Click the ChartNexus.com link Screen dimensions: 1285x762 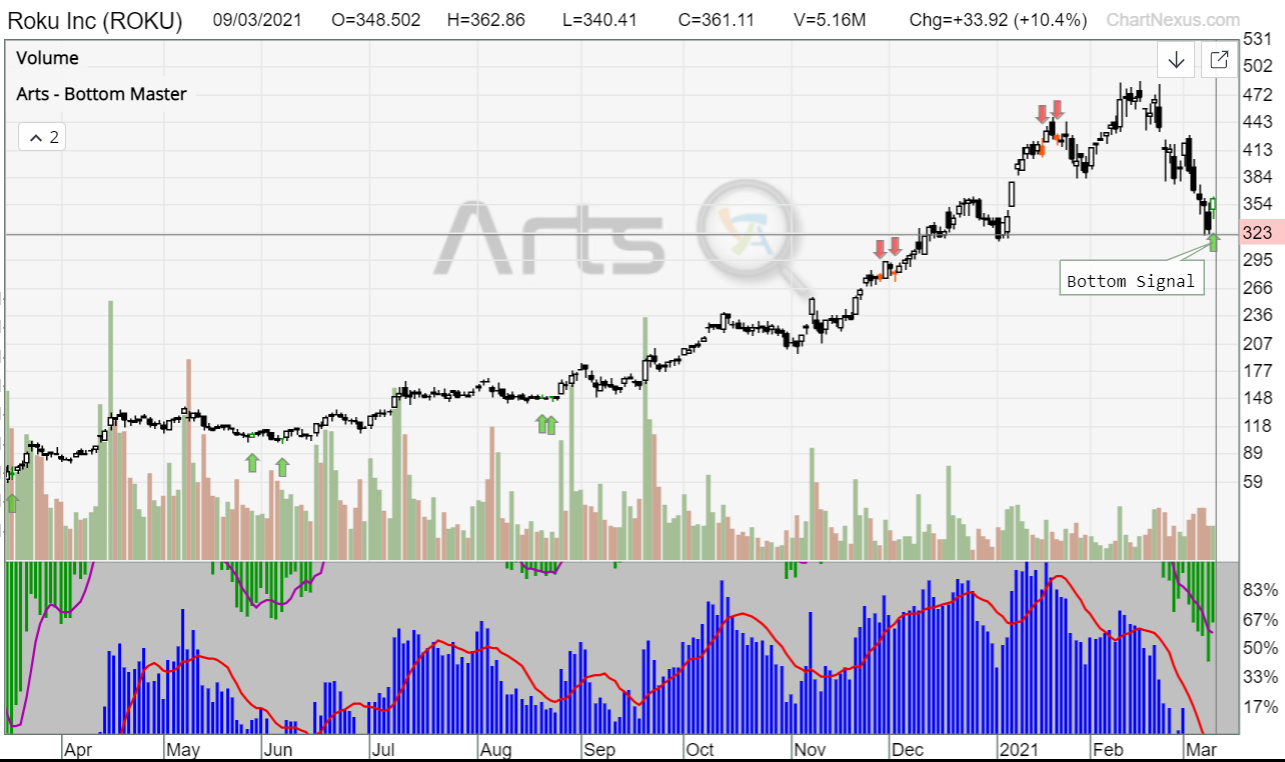pos(1172,19)
